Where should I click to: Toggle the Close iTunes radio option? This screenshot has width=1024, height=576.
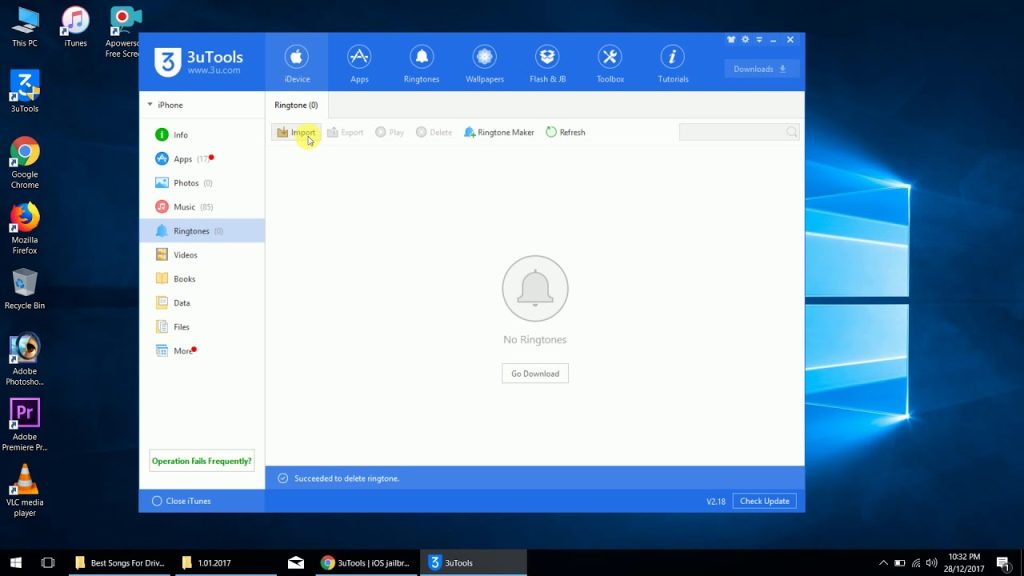[x=182, y=501]
